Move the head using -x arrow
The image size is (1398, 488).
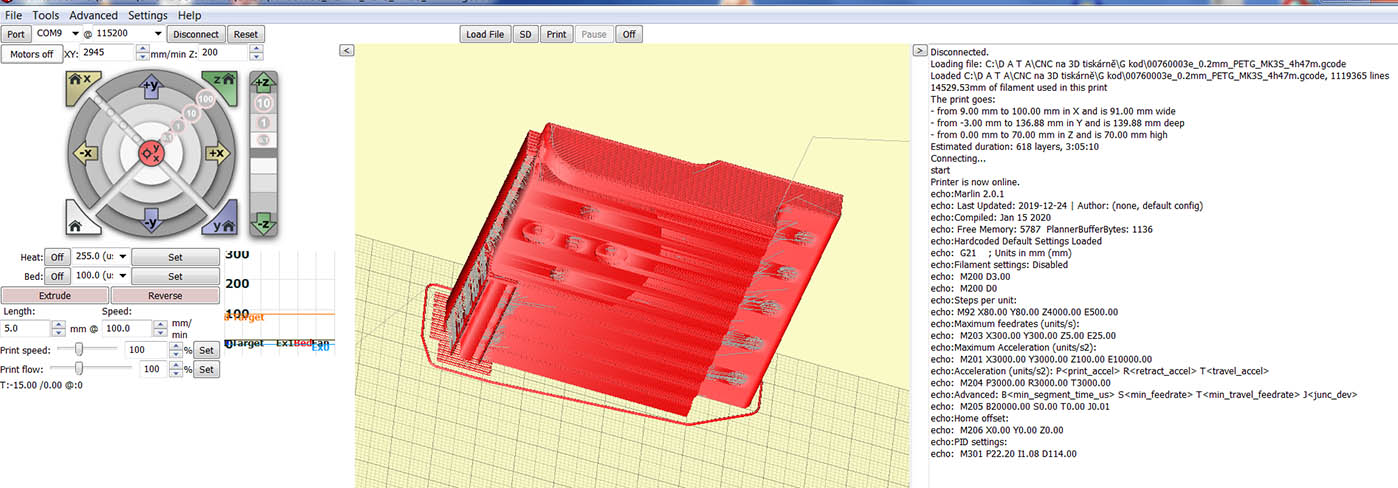(84, 153)
